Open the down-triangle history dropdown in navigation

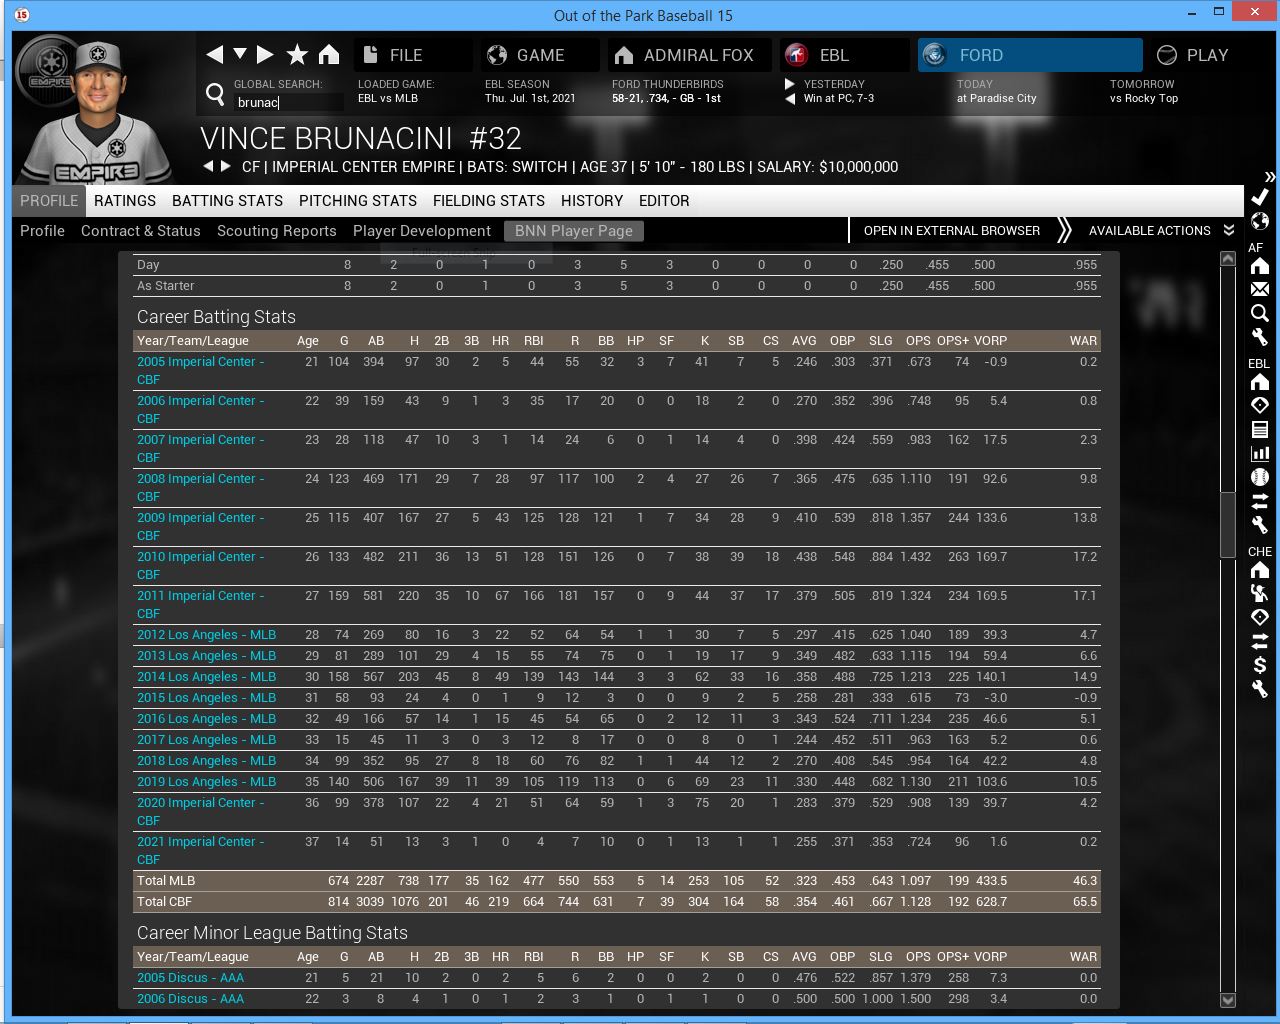coord(240,54)
